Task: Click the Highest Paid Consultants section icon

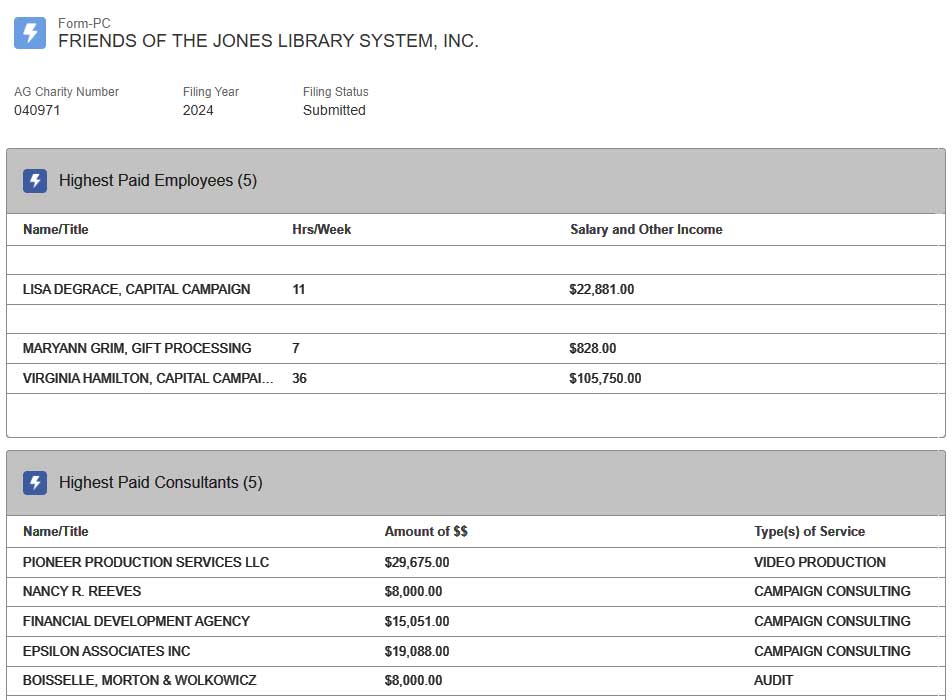Action: pyautogui.click(x=35, y=483)
